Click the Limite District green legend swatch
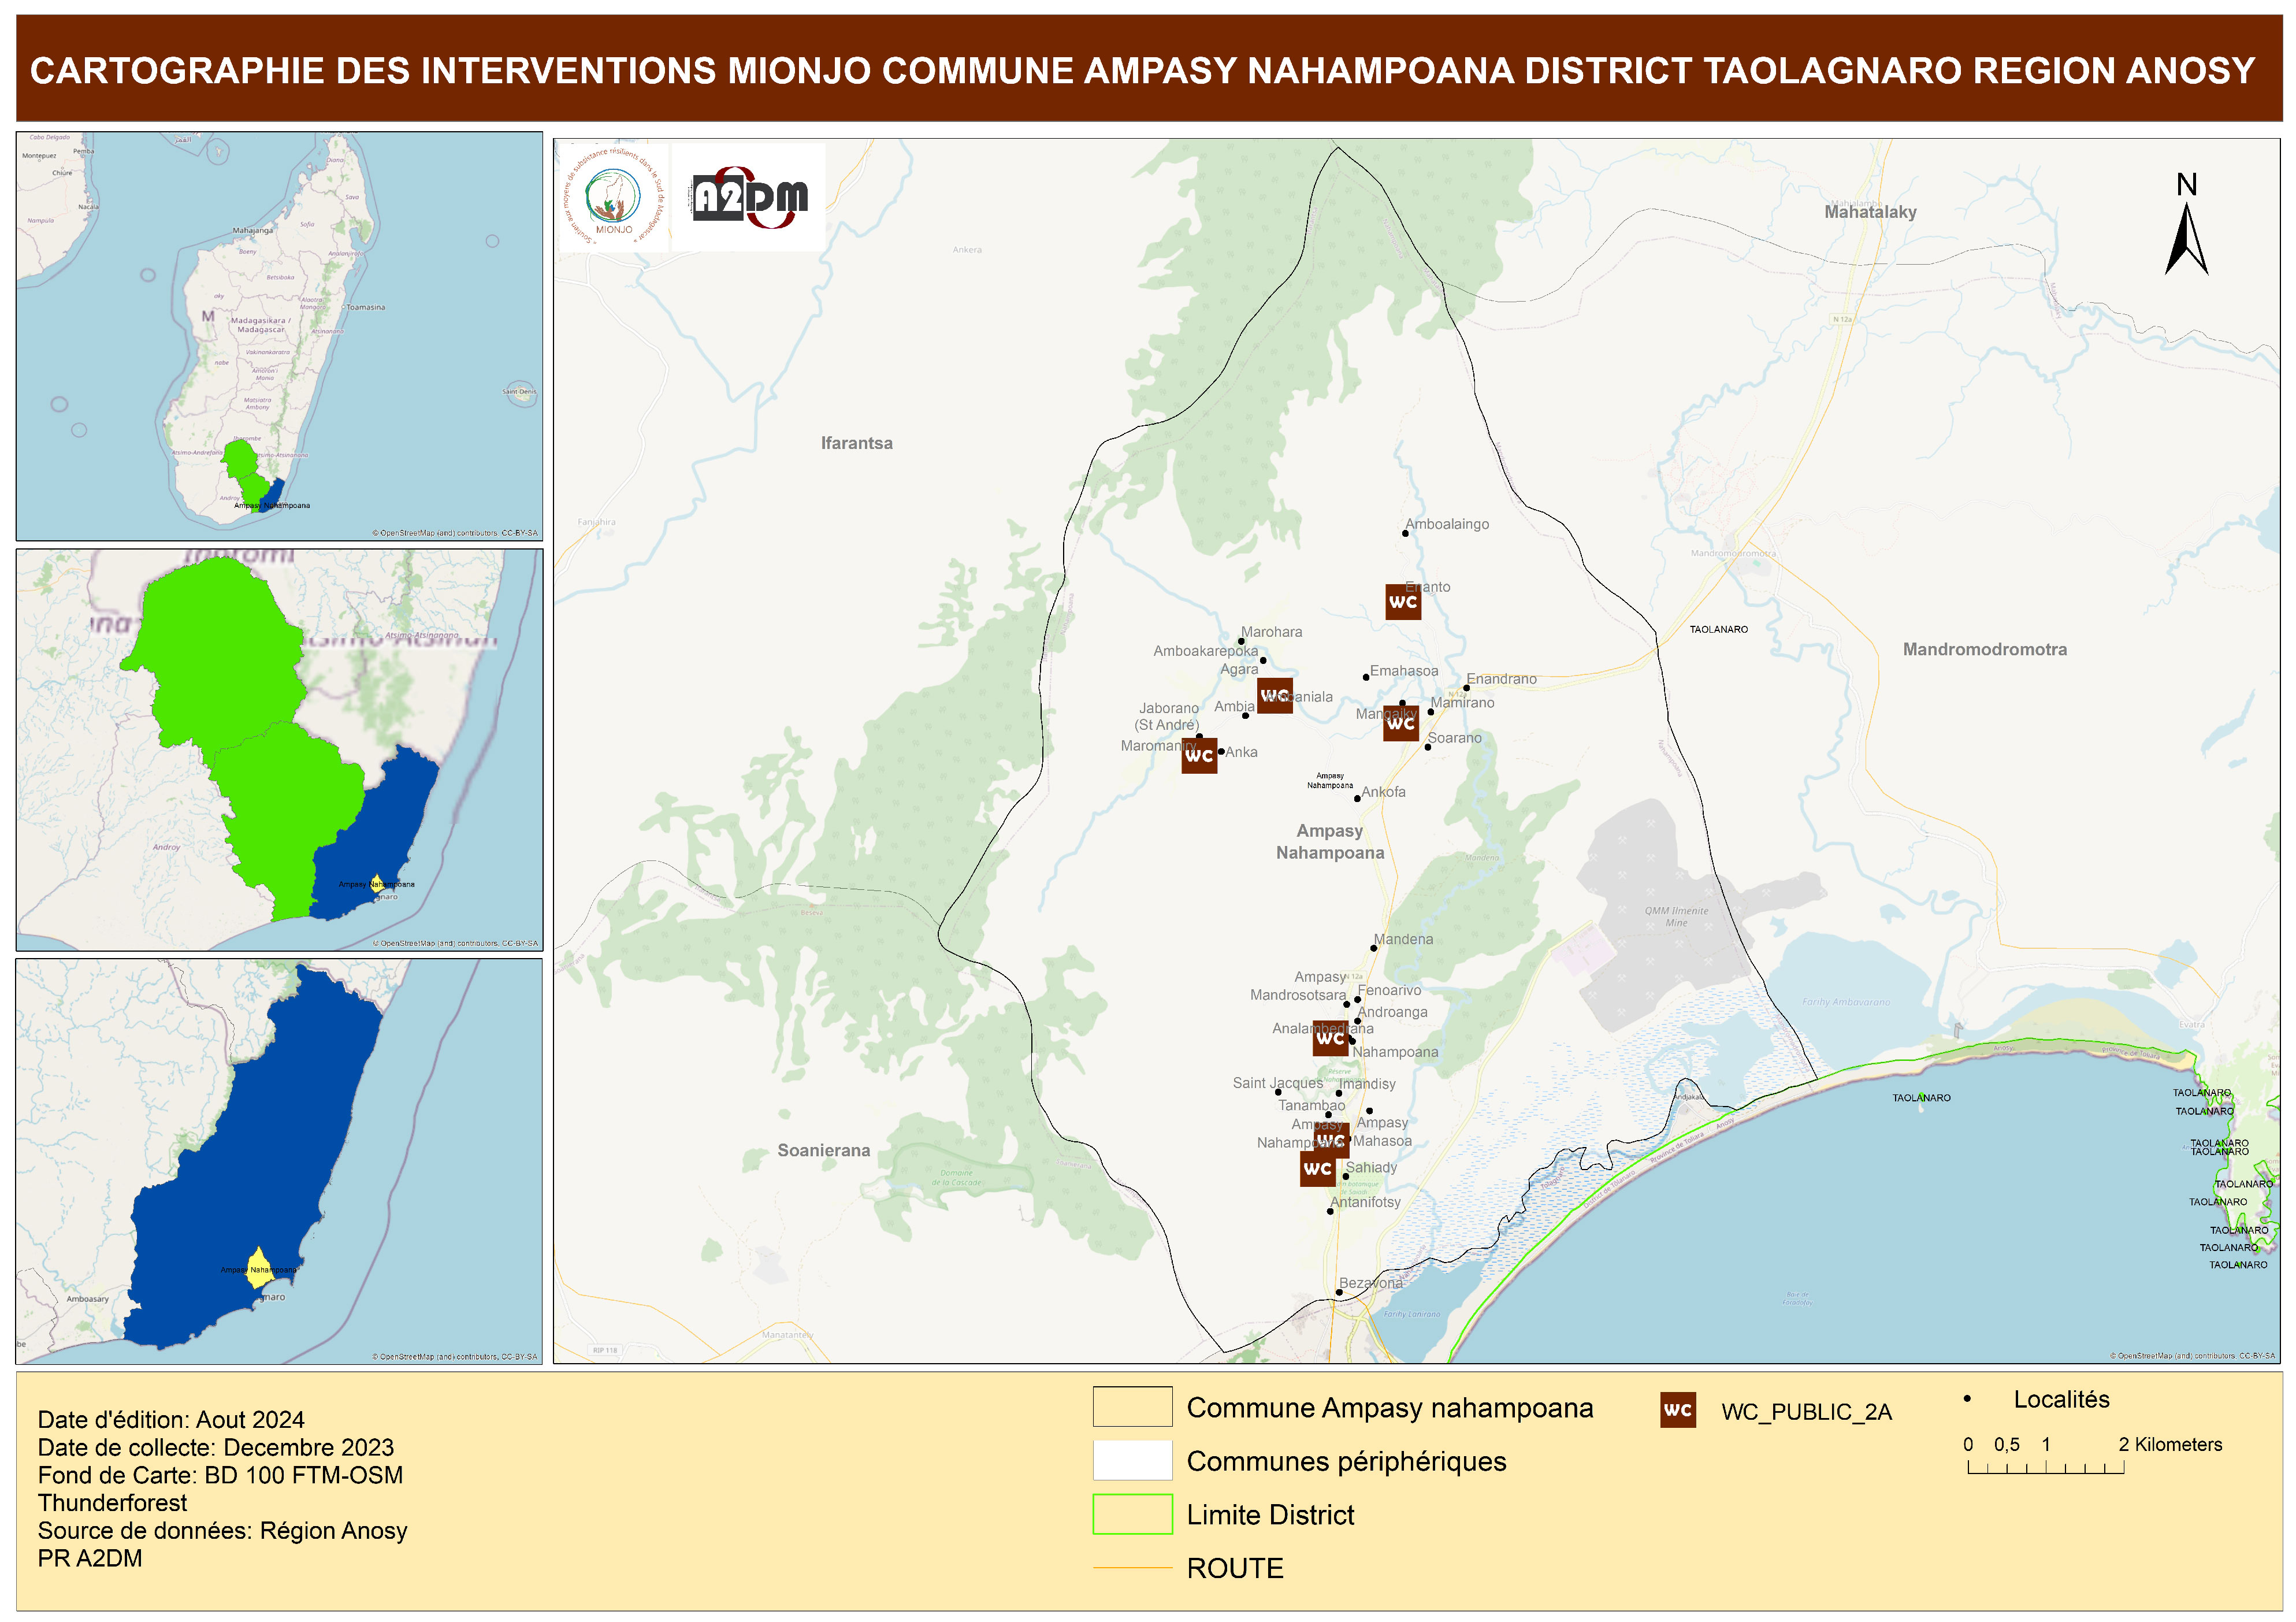 point(1132,1514)
